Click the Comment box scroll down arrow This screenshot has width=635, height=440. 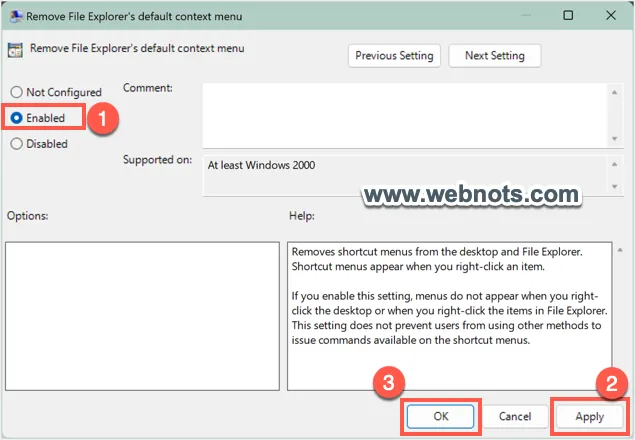614,139
